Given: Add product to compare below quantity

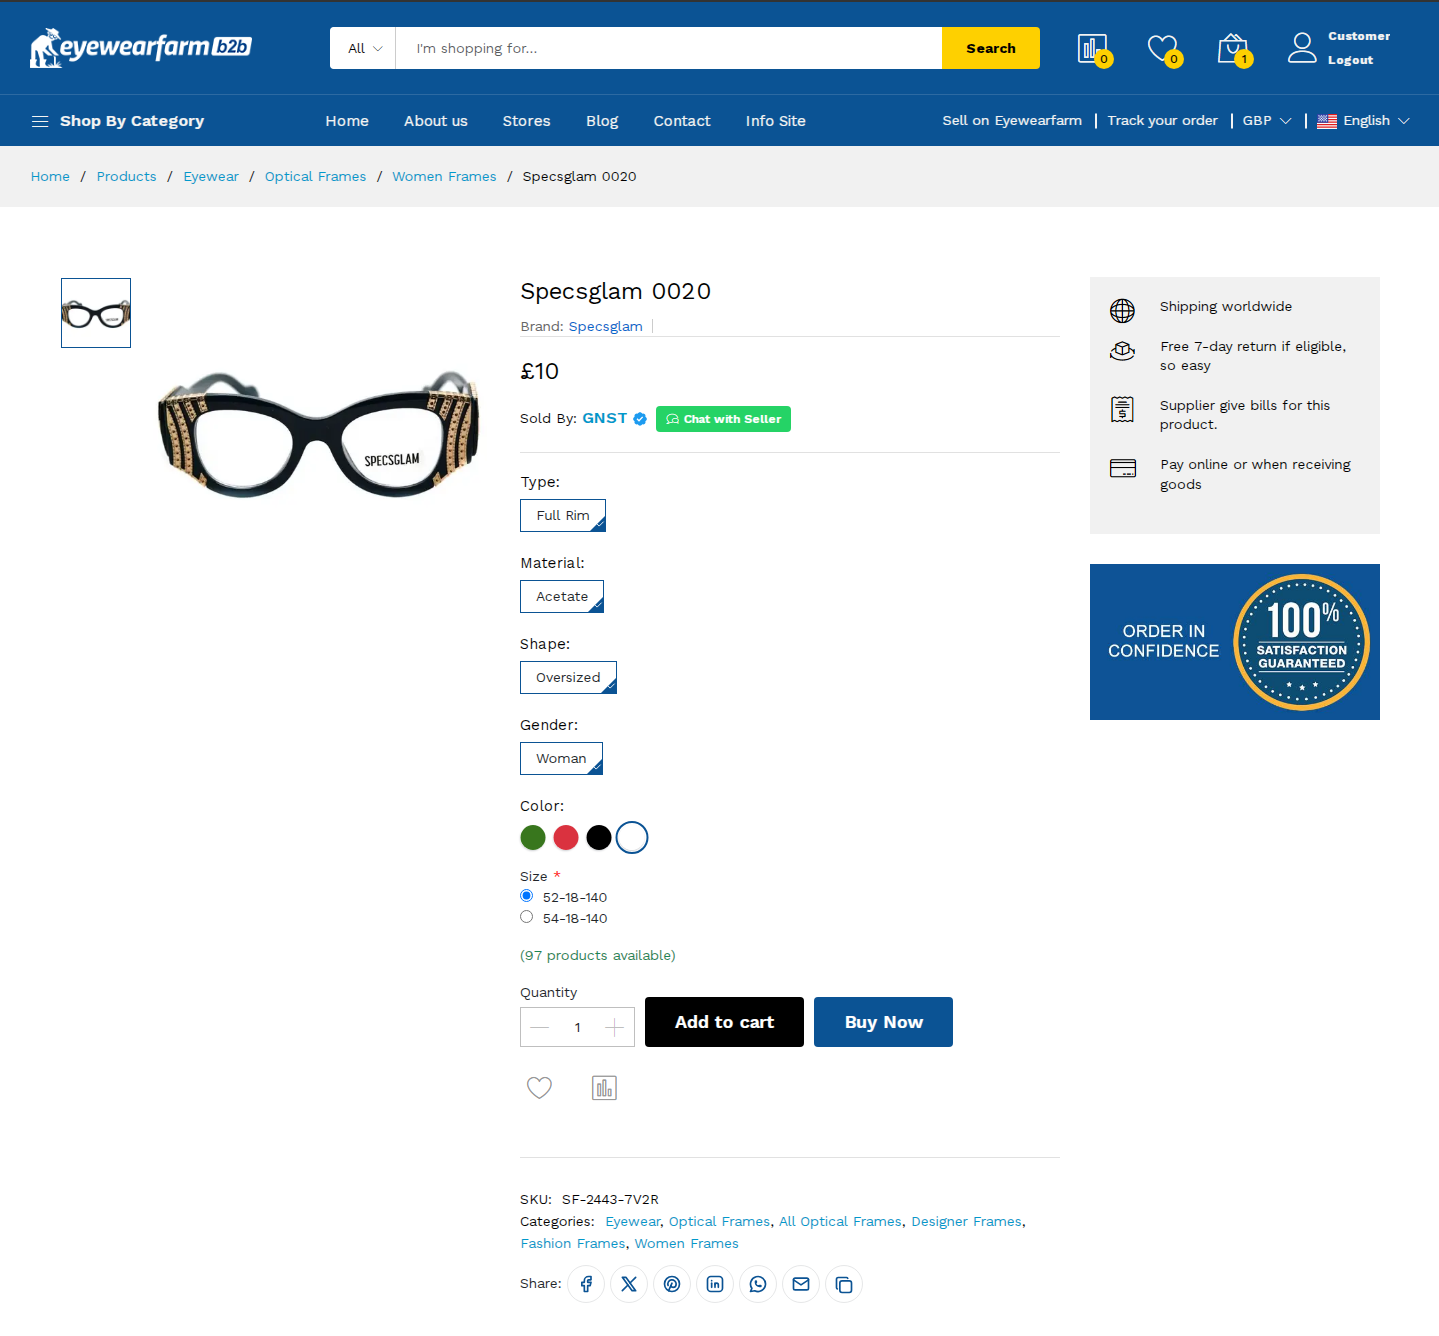Looking at the screenshot, I should click(x=604, y=1087).
